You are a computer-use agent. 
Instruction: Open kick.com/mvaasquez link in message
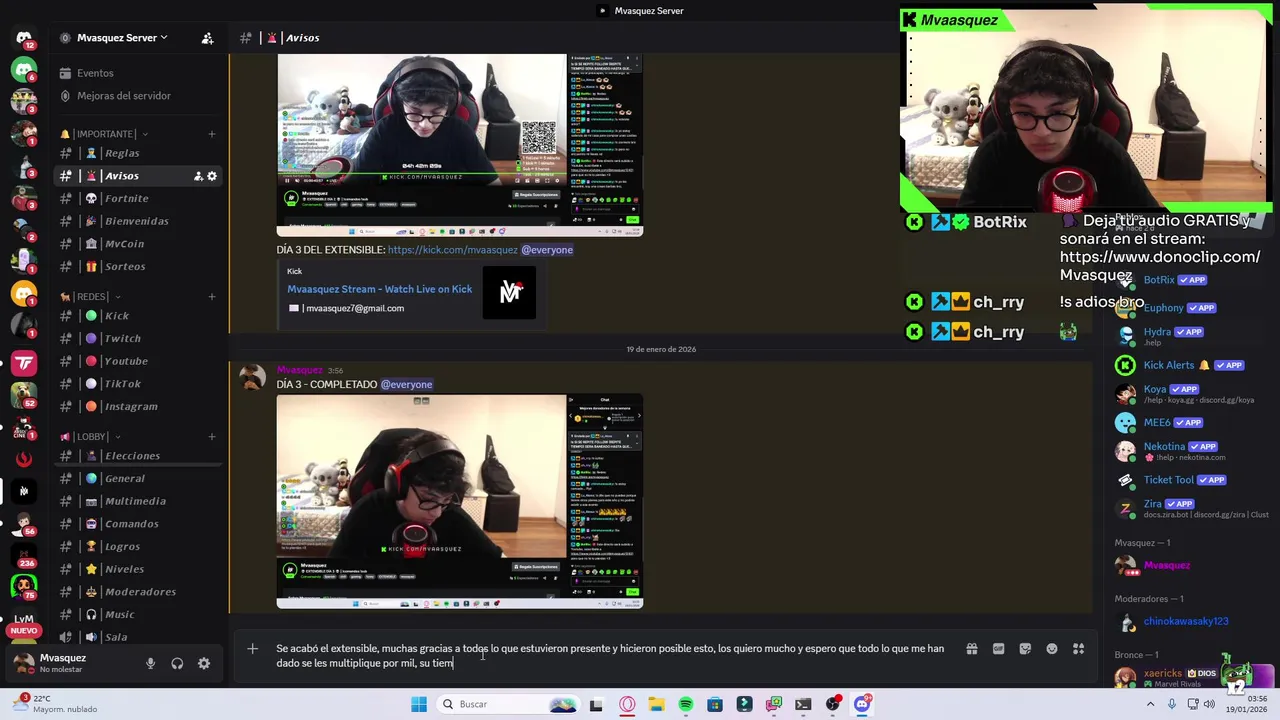click(452, 250)
